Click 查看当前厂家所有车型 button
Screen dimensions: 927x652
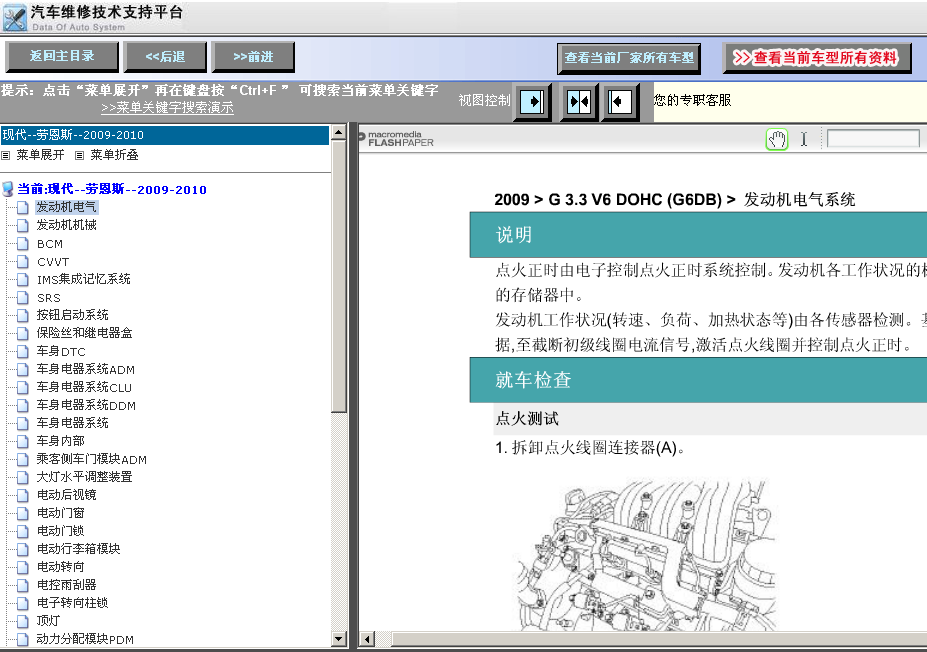(629, 58)
